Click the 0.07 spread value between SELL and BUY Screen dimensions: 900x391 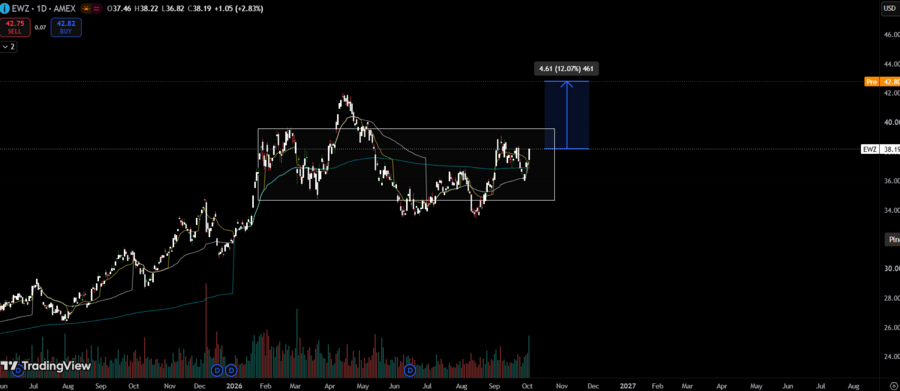click(40, 28)
